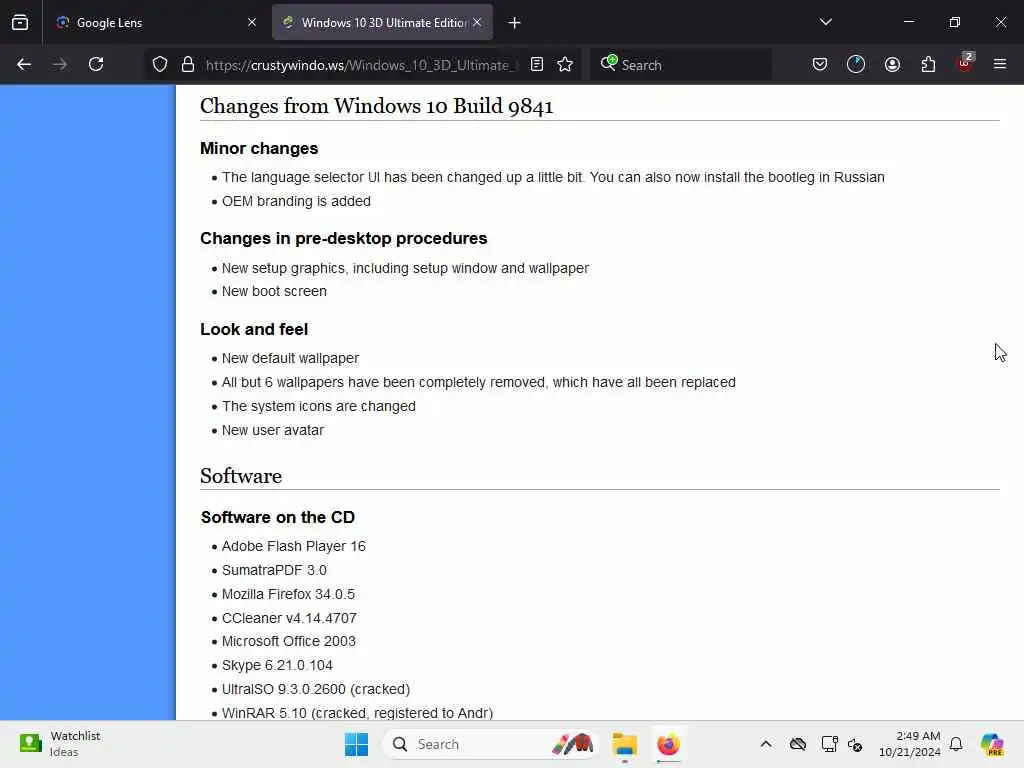Select the Windows 10 3D Ultimate Edition tab
The height and width of the screenshot is (768, 1024).
click(x=382, y=22)
